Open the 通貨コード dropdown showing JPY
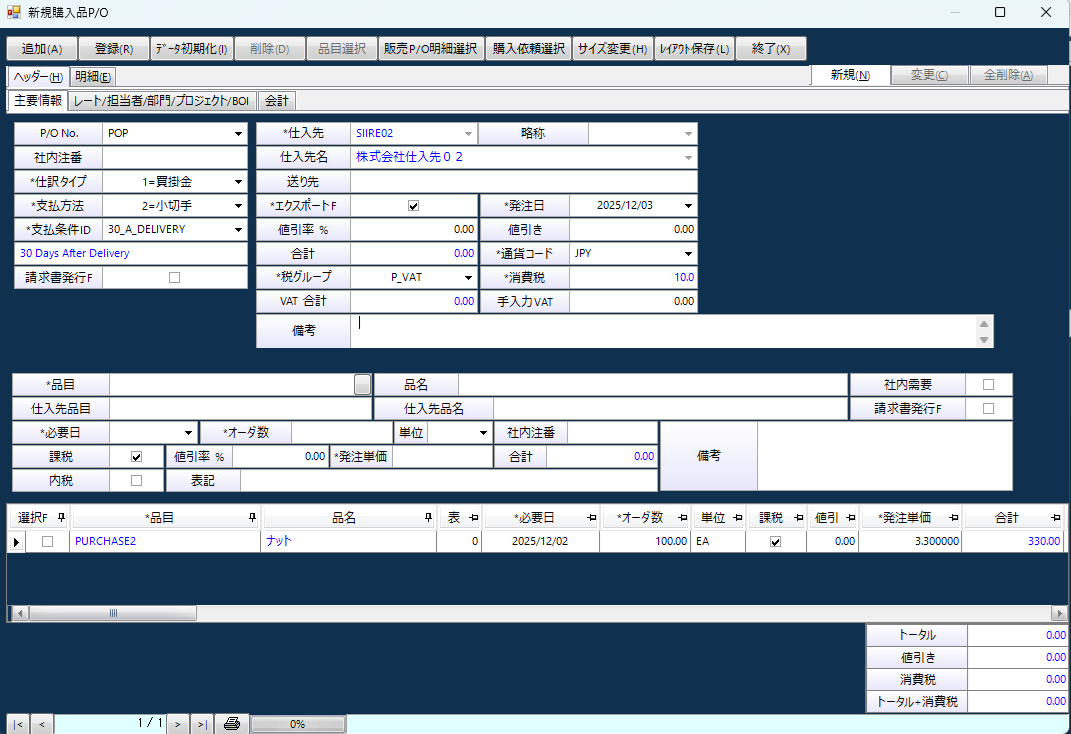The width and height of the screenshot is (1071, 734). [690, 253]
